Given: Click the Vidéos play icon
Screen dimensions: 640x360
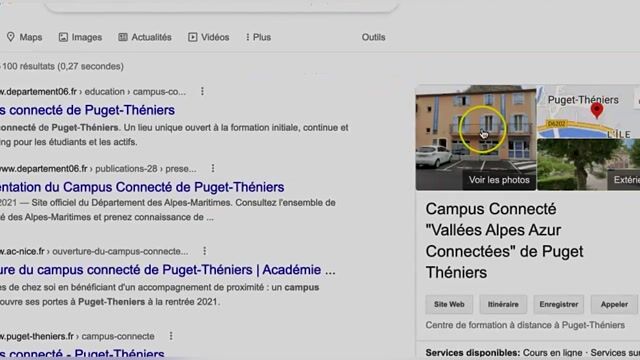Looking at the screenshot, I should [x=193, y=37].
